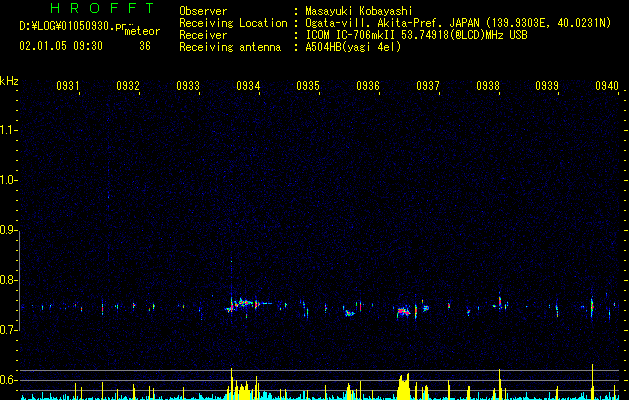Screen dimensions: 629x400
Task: Click the 0.9 kHz axis label
Action: click(x=8, y=230)
